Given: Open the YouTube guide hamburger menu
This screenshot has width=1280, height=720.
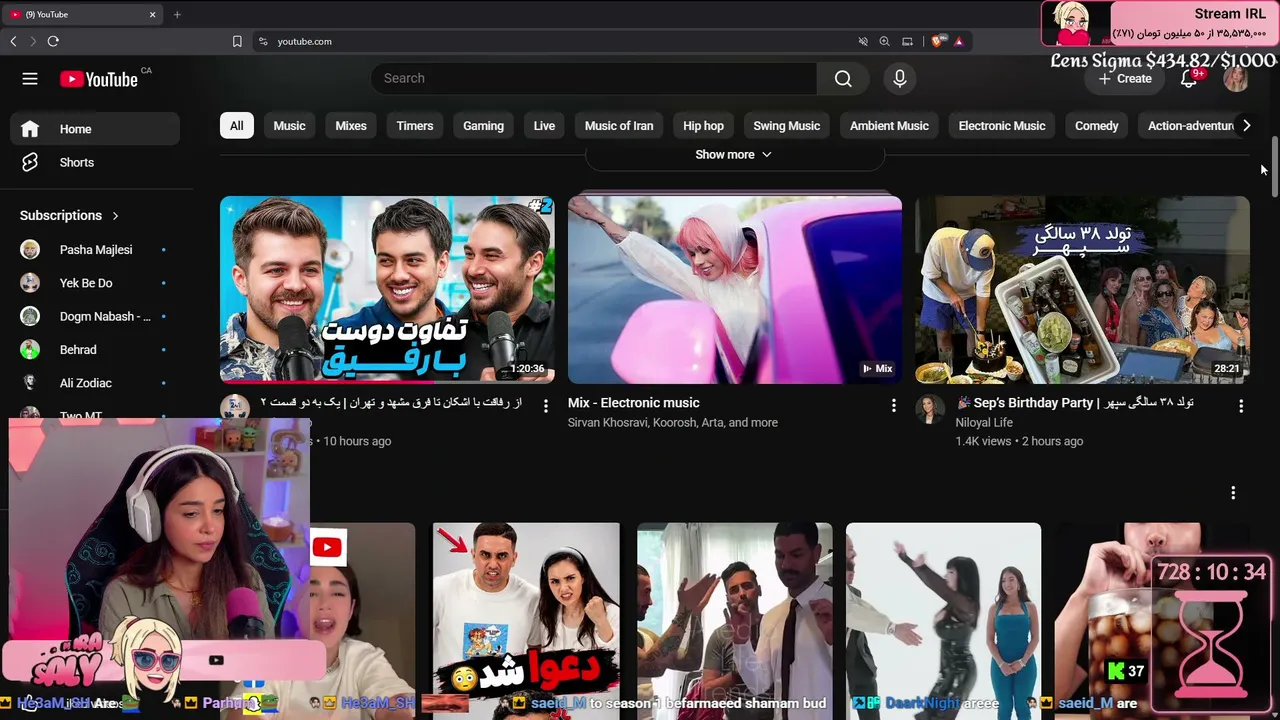Looking at the screenshot, I should 30,79.
